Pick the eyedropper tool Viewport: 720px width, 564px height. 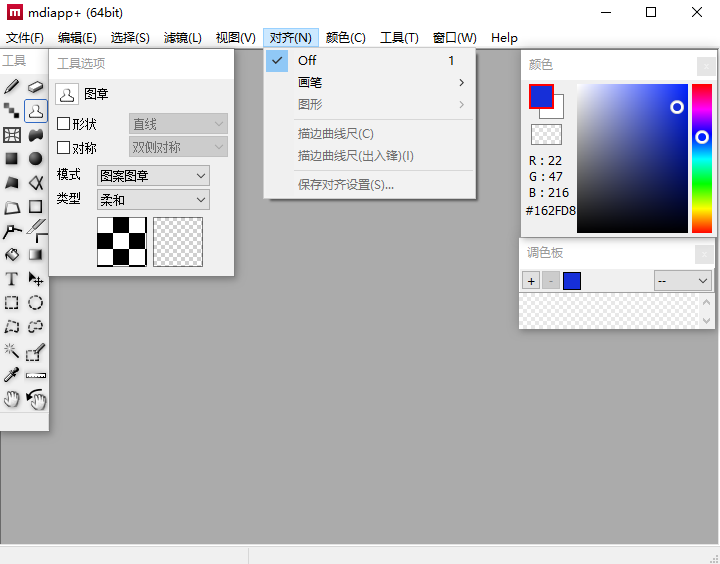[x=11, y=375]
